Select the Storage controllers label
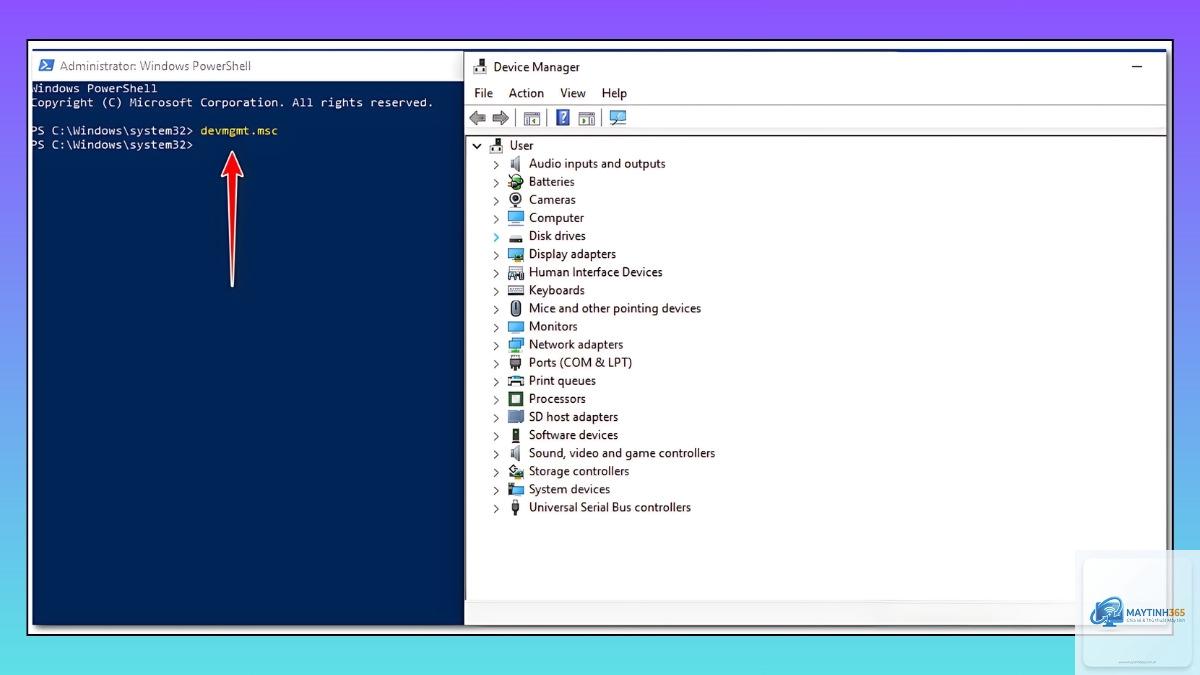 [x=579, y=471]
